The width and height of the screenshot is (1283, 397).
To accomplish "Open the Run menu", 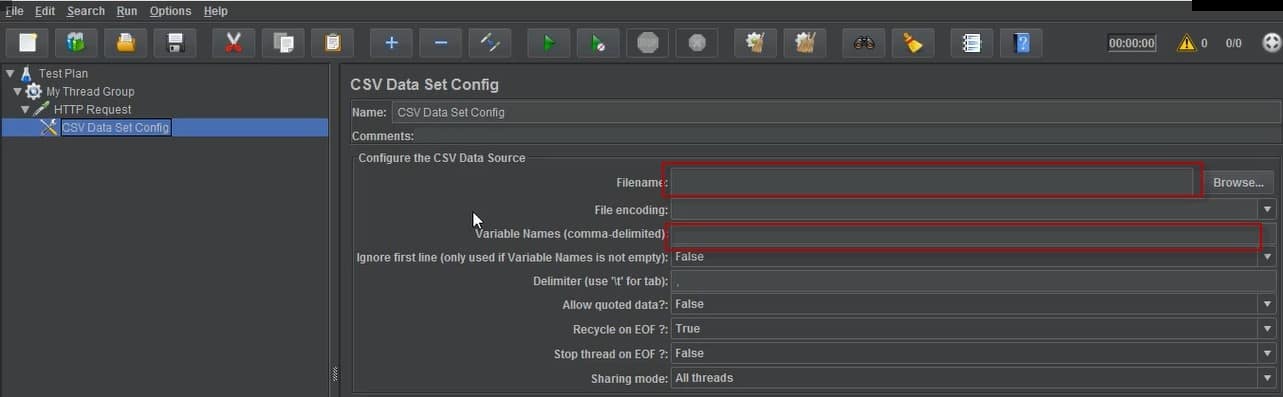I will tap(127, 11).
